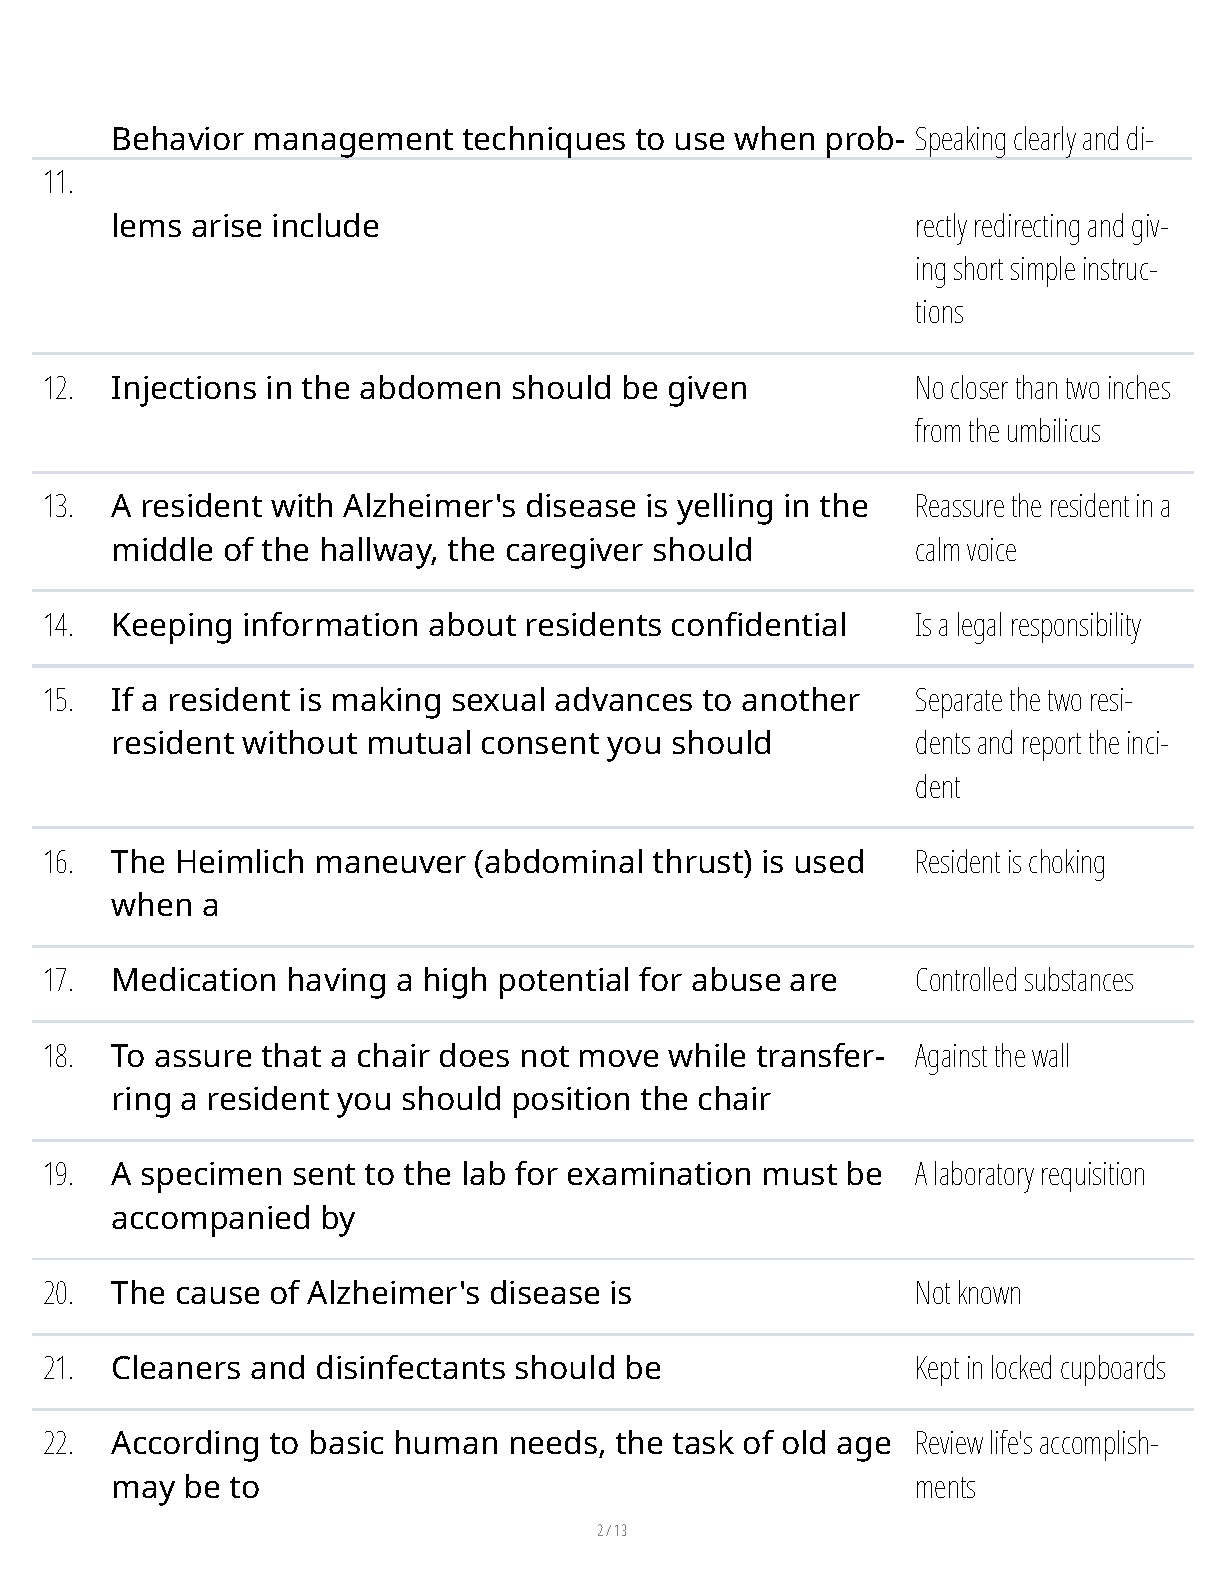Select the answer 'Is a legal responsibility'
The width and height of the screenshot is (1224, 1584).
click(1027, 626)
